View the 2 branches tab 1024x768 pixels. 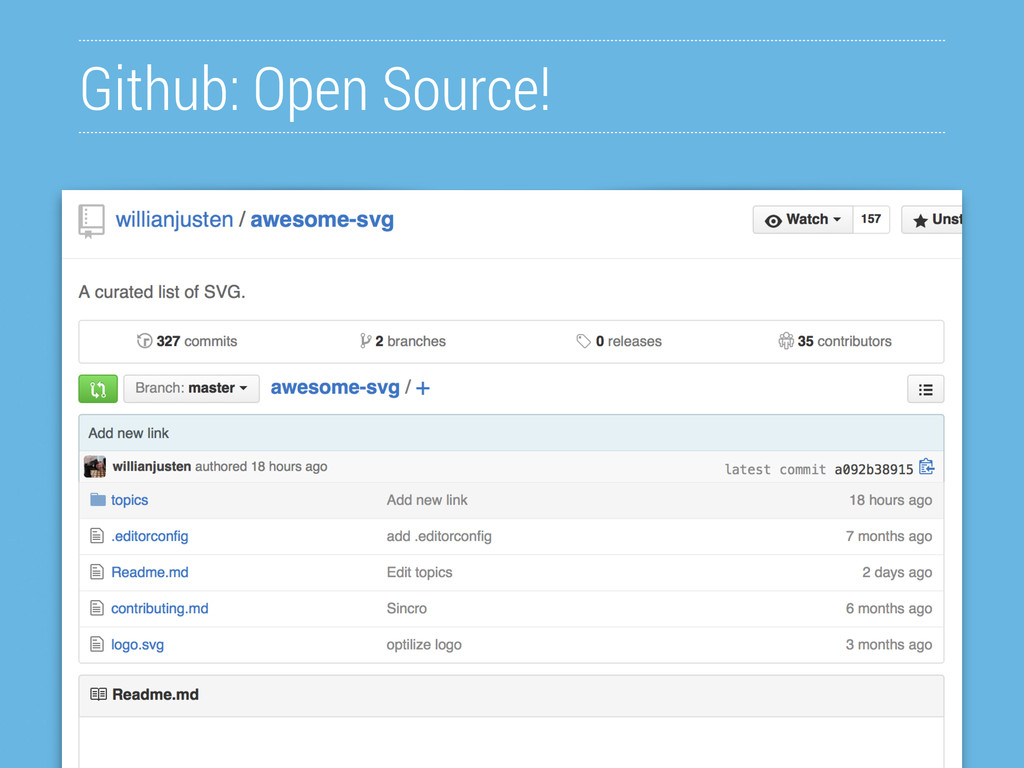click(403, 341)
